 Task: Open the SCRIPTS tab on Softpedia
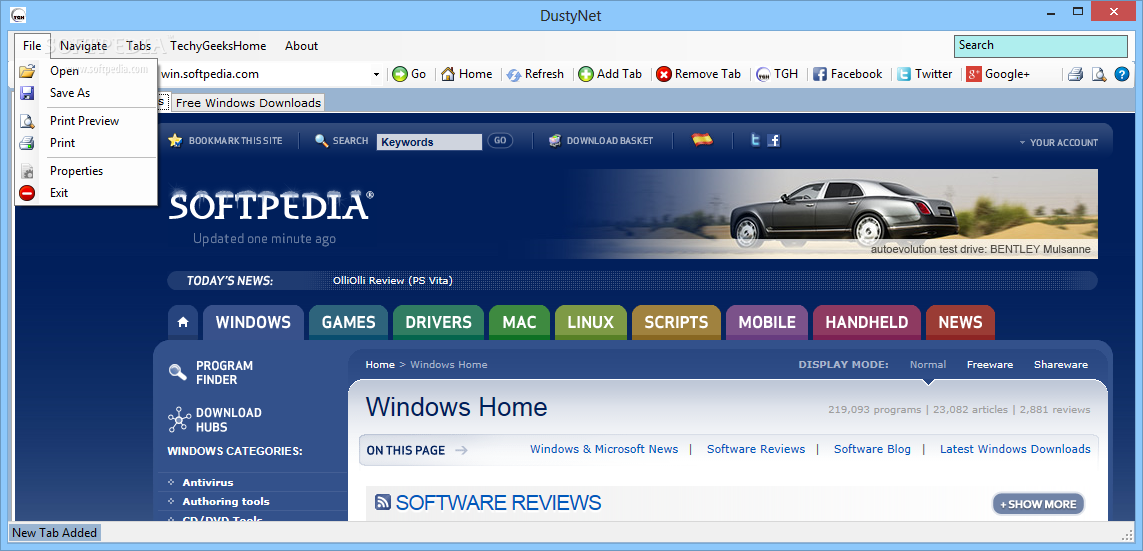(676, 322)
